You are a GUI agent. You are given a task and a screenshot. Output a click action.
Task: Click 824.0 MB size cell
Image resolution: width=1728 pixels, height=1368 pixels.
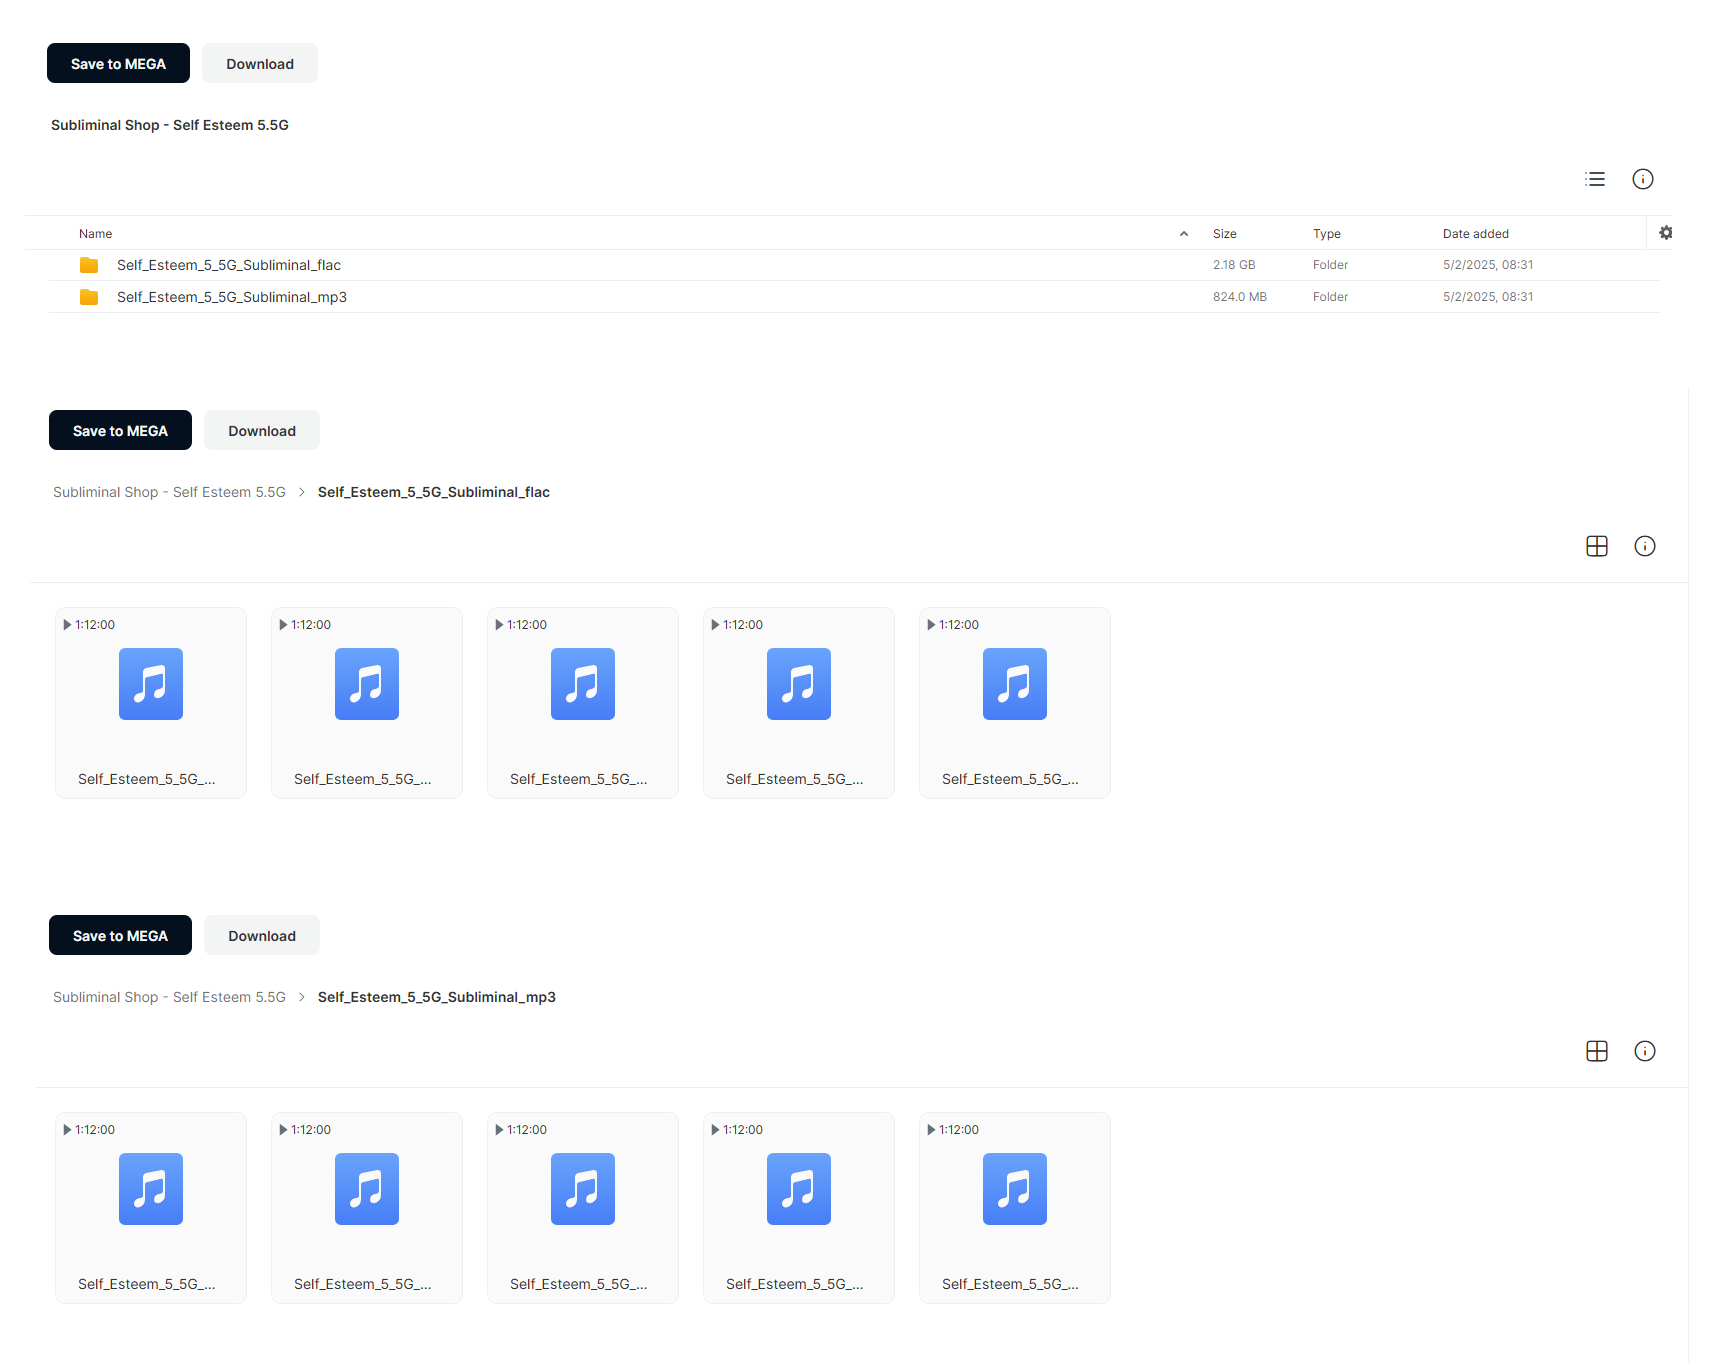point(1240,297)
